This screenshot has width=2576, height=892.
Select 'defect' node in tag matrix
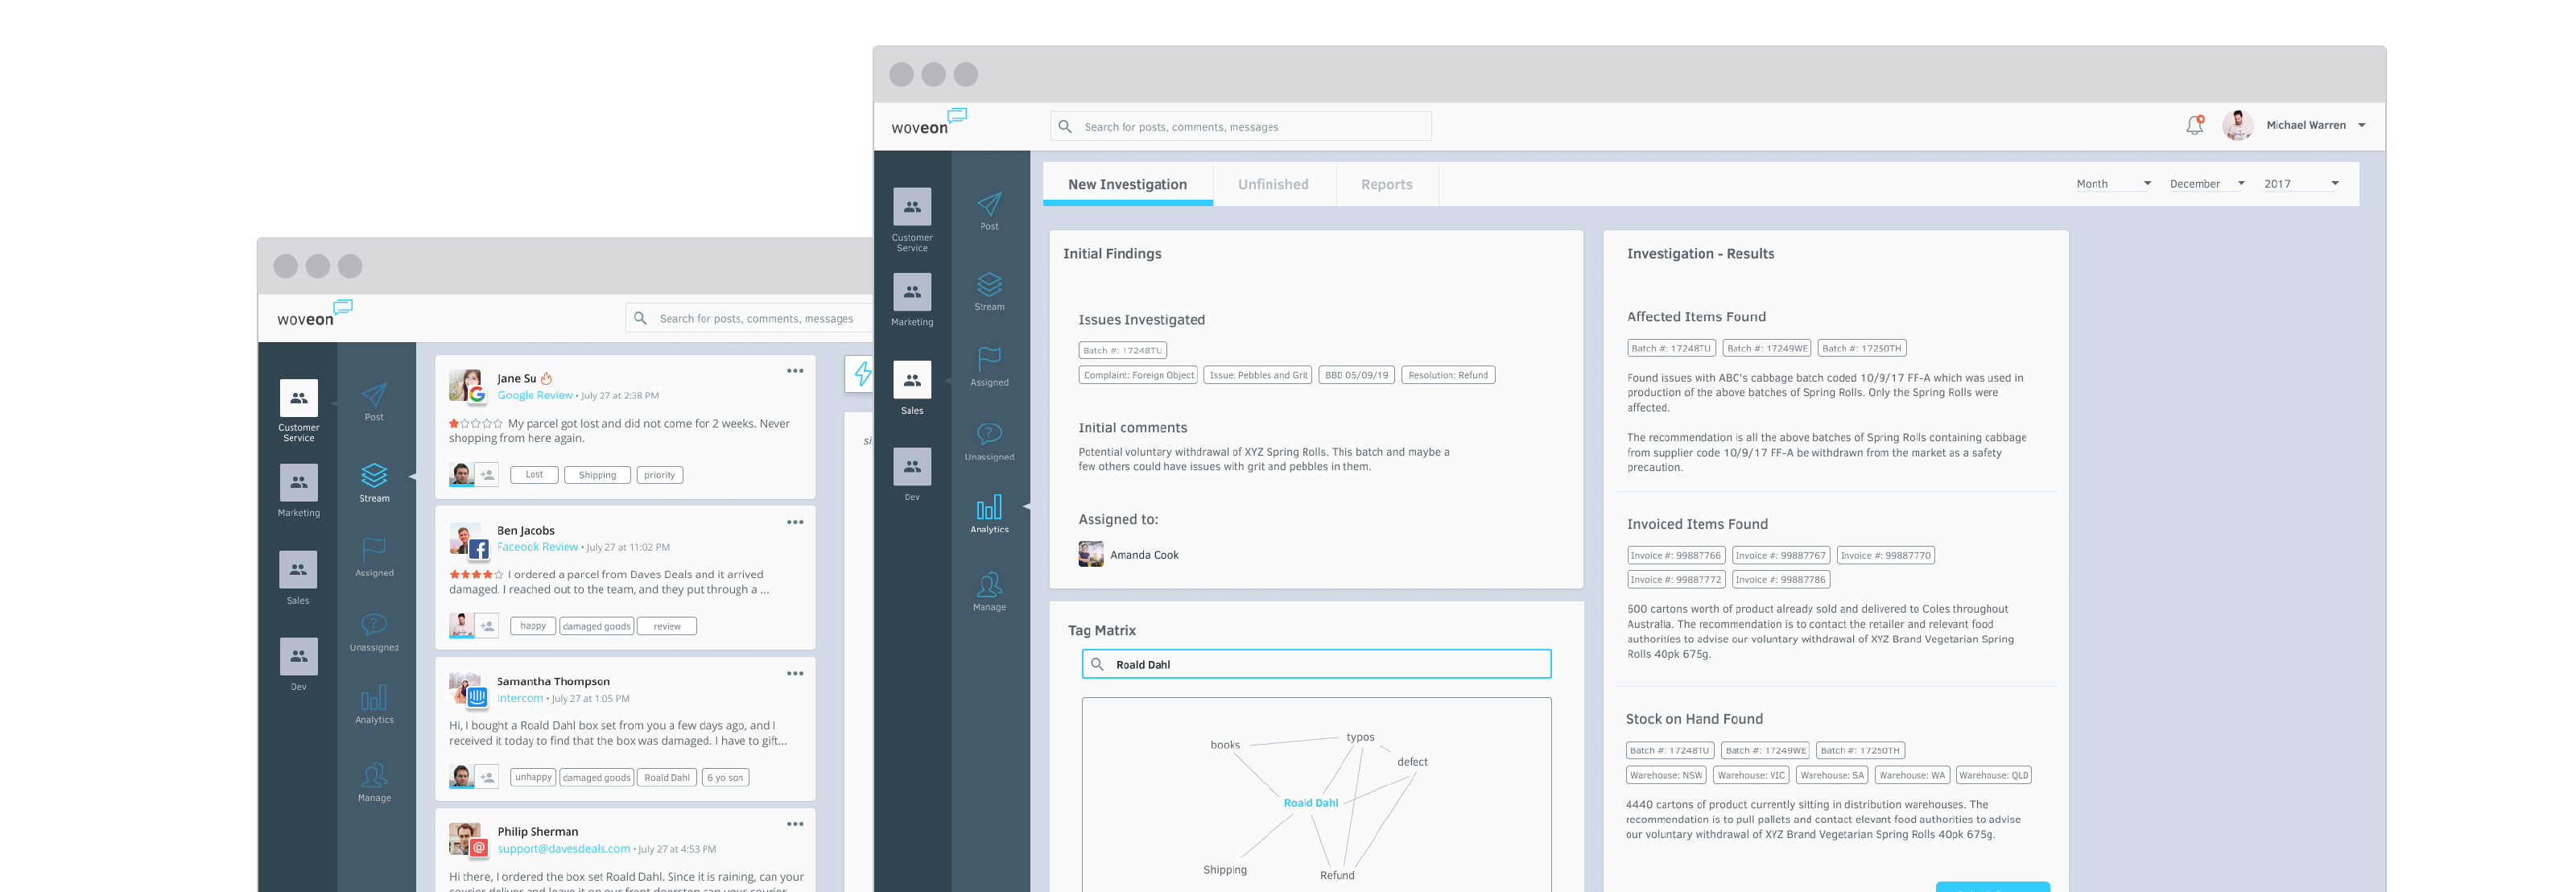(x=1412, y=762)
